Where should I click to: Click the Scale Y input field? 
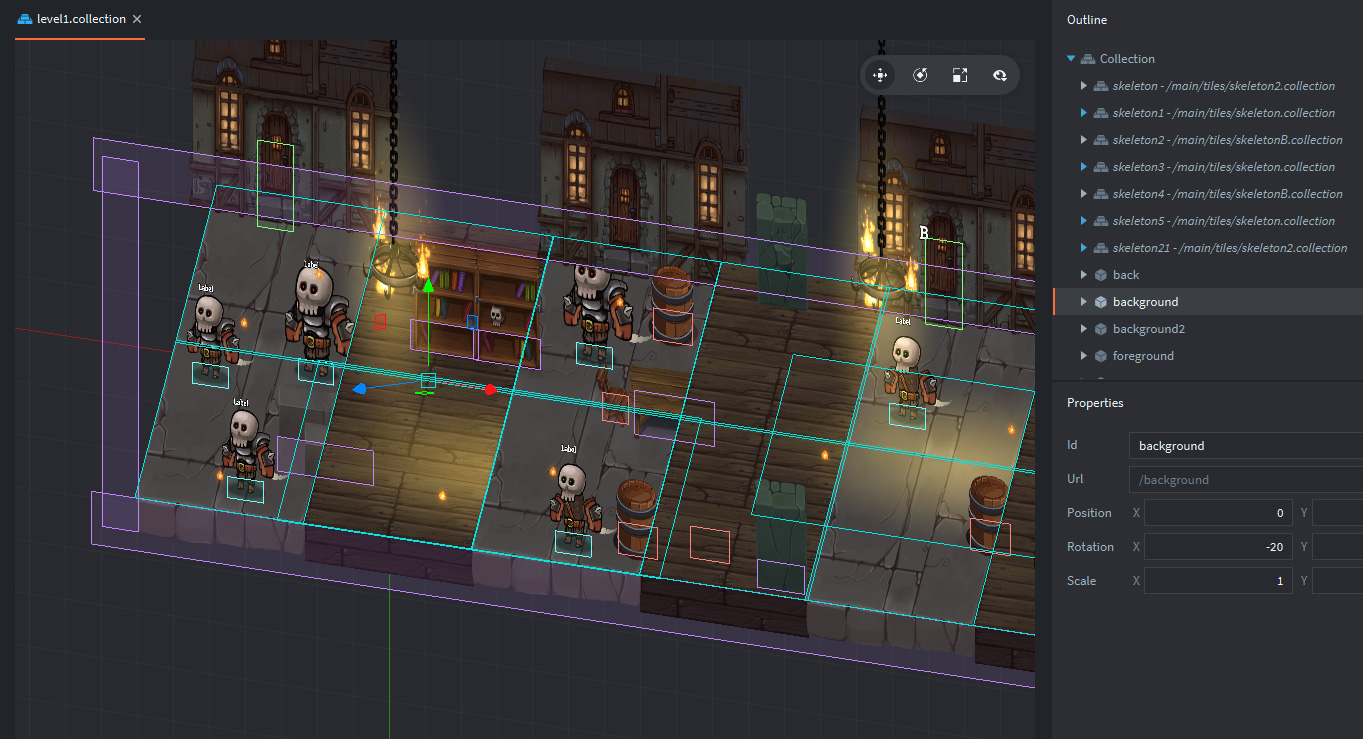pos(1338,581)
